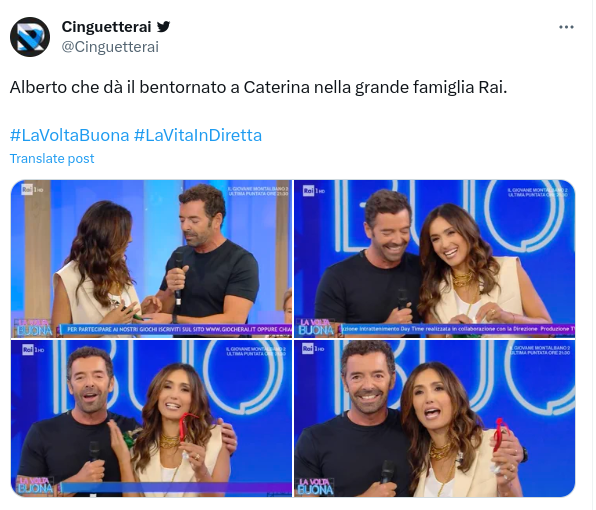Open the three-dots more options menu
596x510 pixels.
566,27
